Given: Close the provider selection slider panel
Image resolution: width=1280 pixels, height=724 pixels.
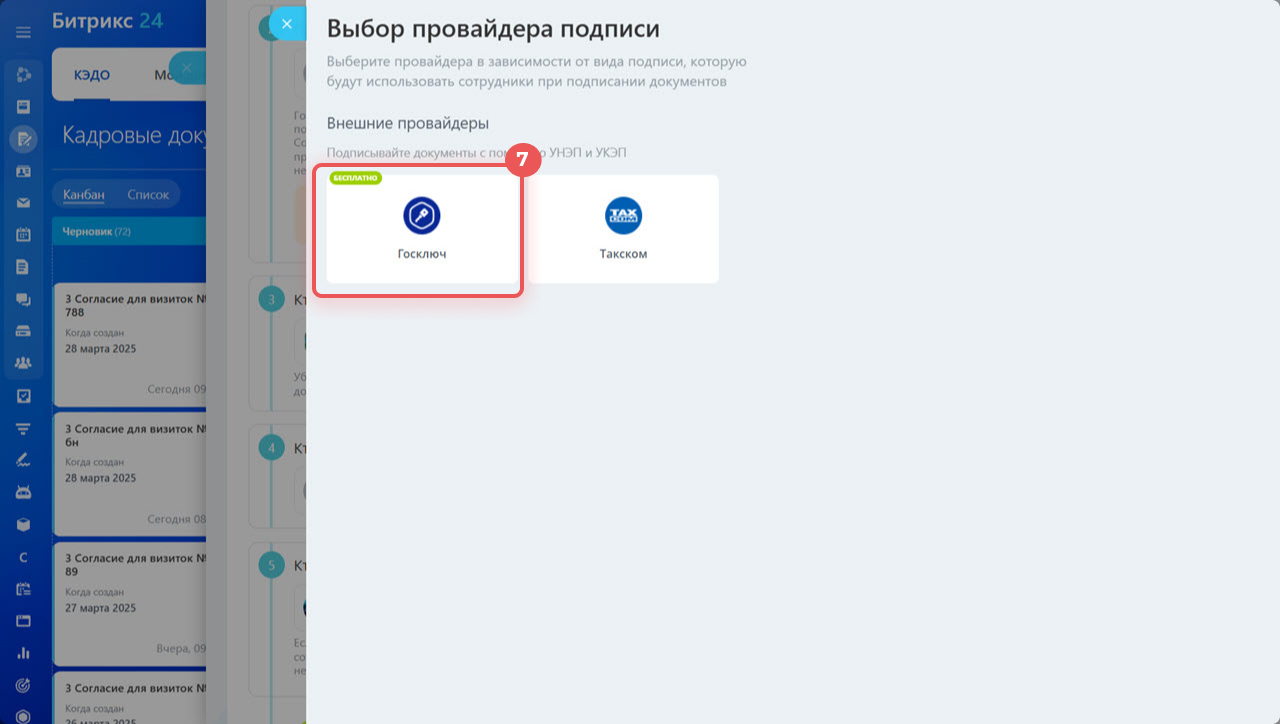Looking at the screenshot, I should pyautogui.click(x=287, y=23).
